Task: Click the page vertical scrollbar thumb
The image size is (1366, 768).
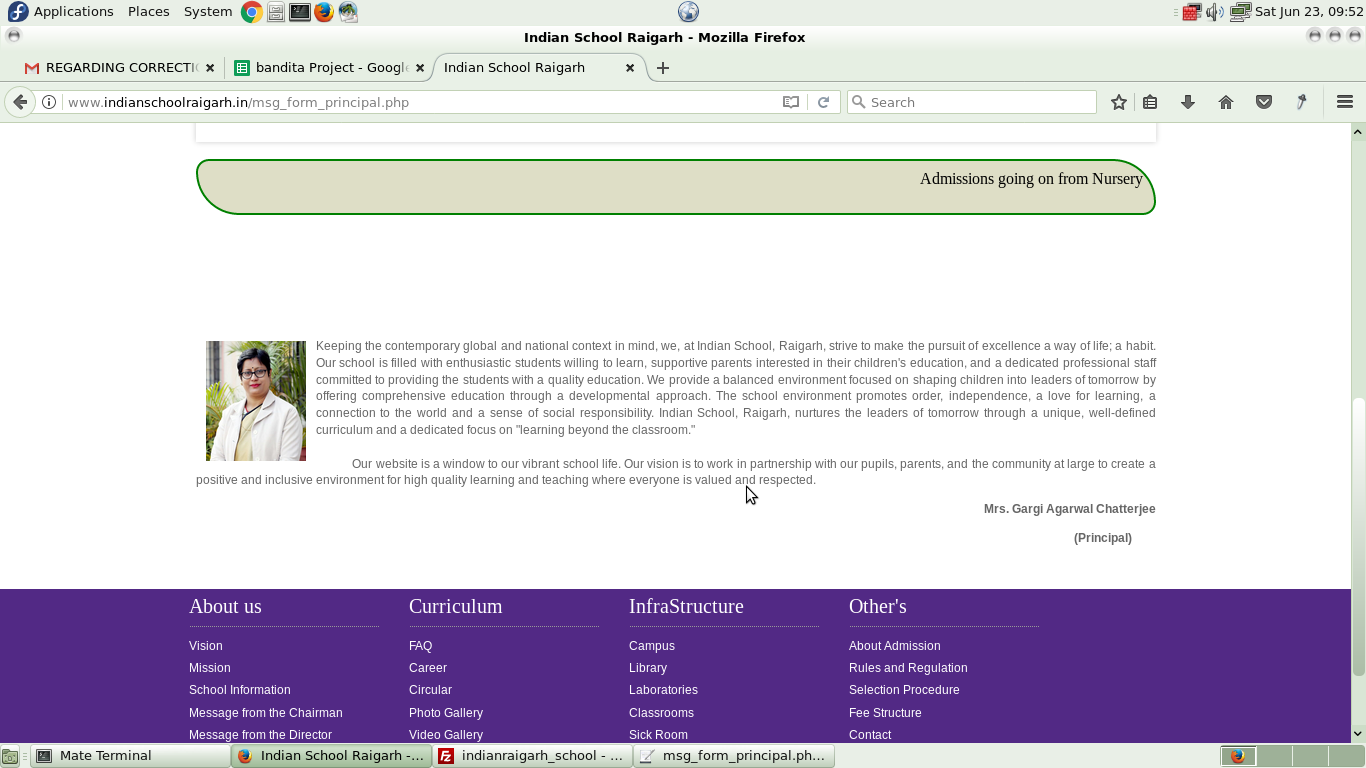Action: [x=1358, y=537]
